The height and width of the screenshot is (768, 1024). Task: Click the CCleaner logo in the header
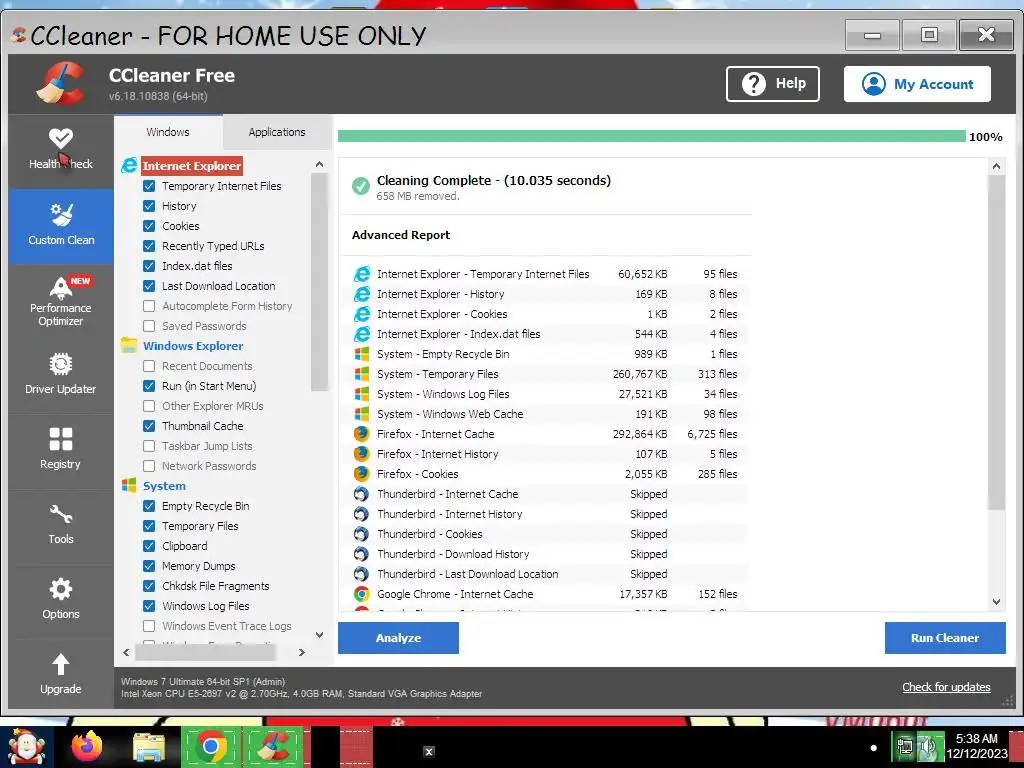point(60,83)
